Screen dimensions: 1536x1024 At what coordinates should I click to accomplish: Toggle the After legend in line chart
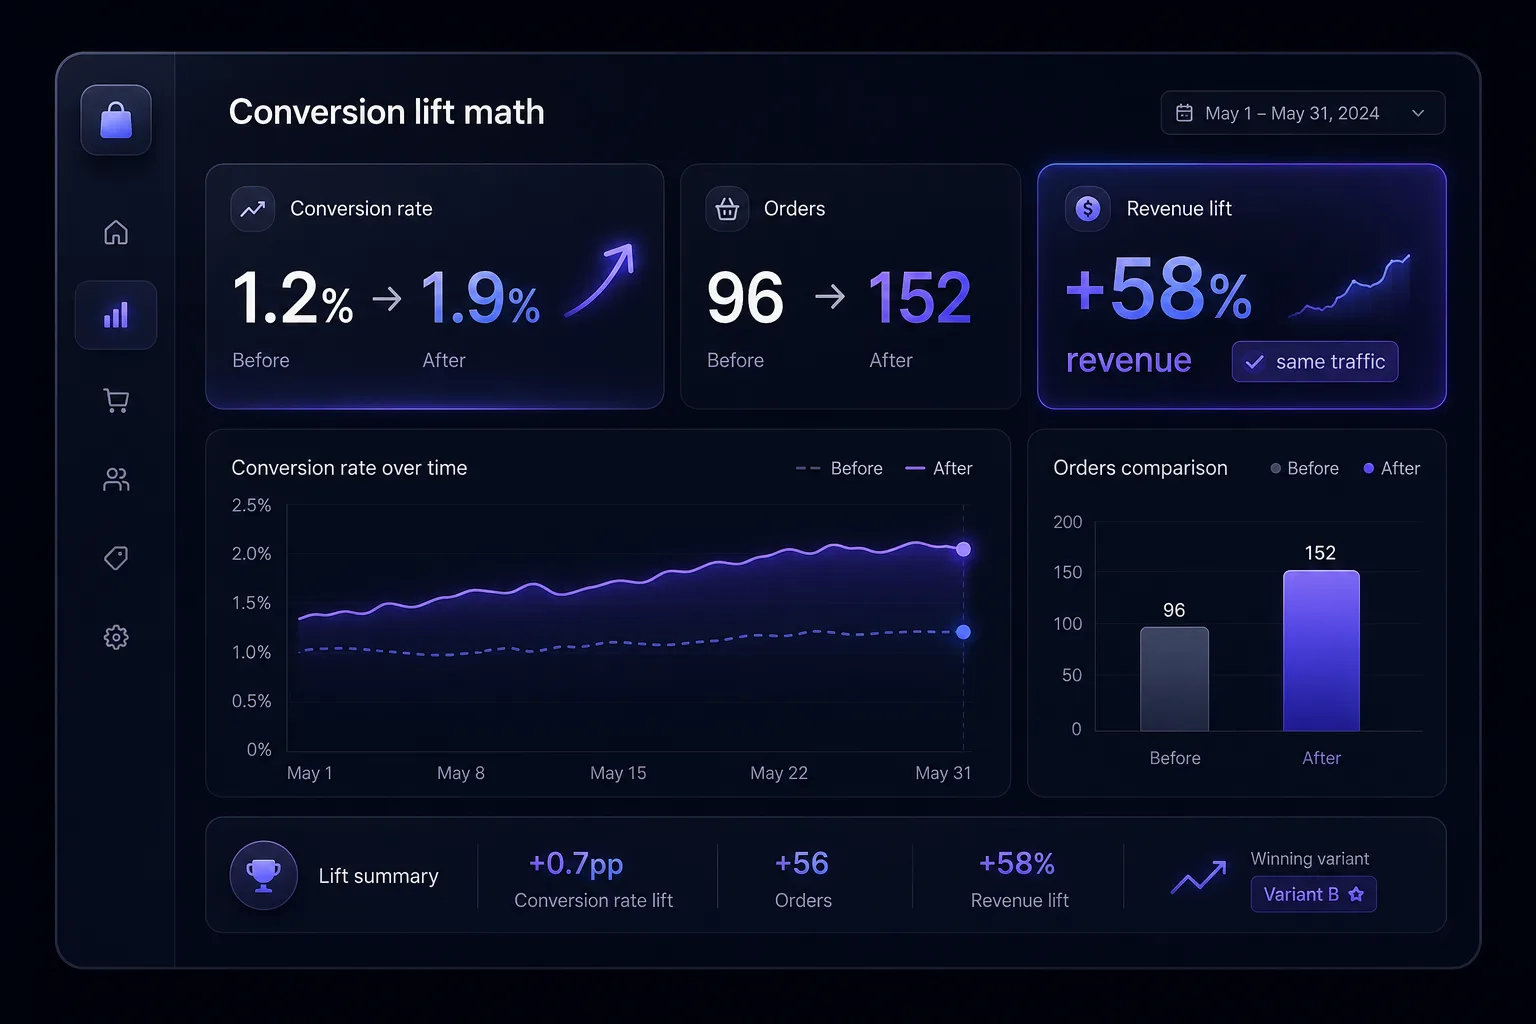point(938,468)
